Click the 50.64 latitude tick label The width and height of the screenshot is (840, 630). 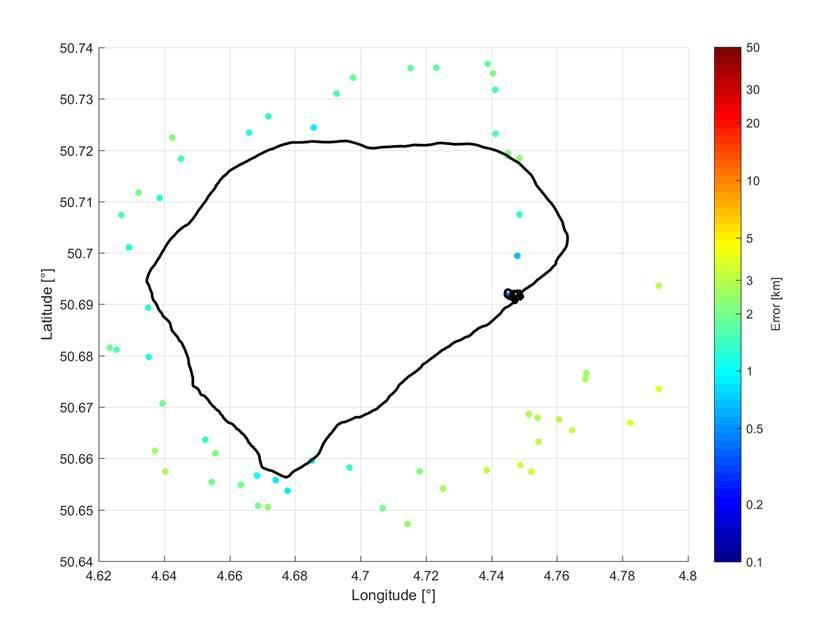pyautogui.click(x=76, y=562)
